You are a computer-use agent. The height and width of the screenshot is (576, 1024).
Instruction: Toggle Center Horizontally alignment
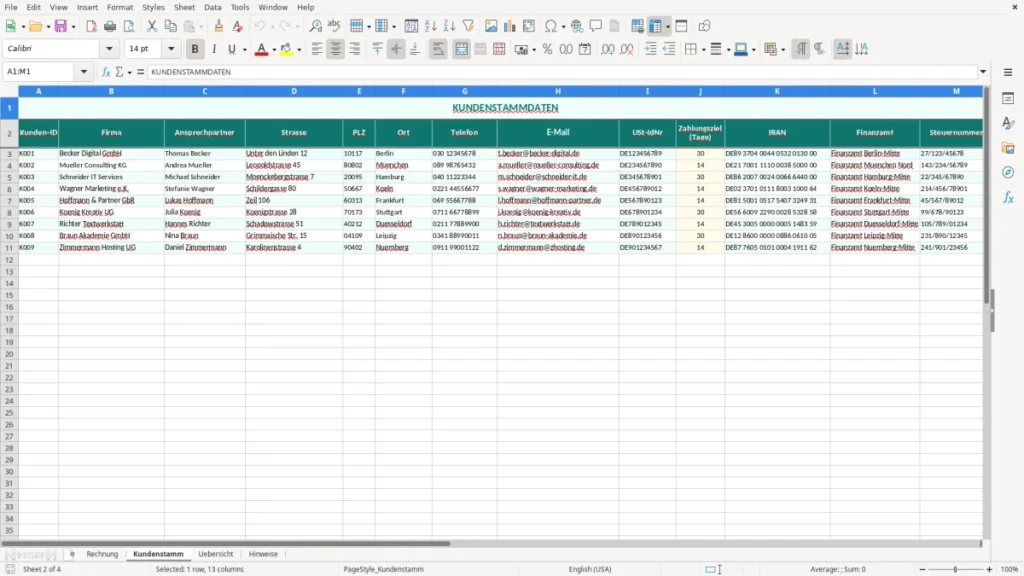[x=336, y=49]
